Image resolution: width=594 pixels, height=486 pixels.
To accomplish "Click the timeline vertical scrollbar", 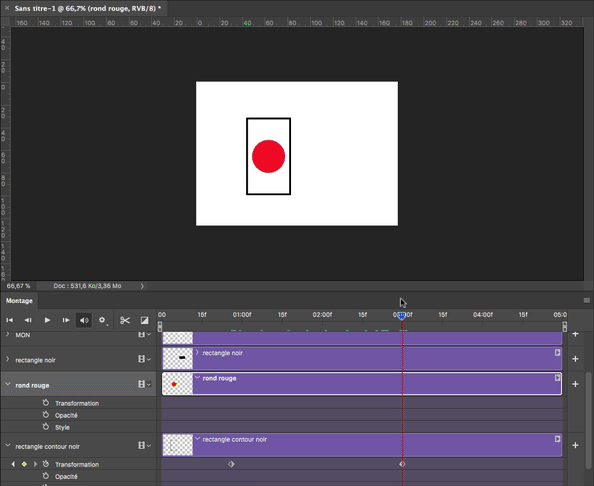I will (588, 420).
